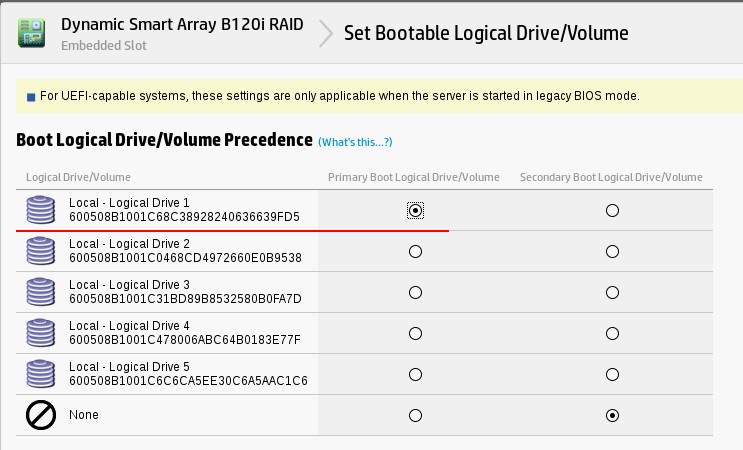Set Logical Drive 1 as secondary boot
Image resolution: width=743 pixels, height=450 pixels.
(x=612, y=211)
